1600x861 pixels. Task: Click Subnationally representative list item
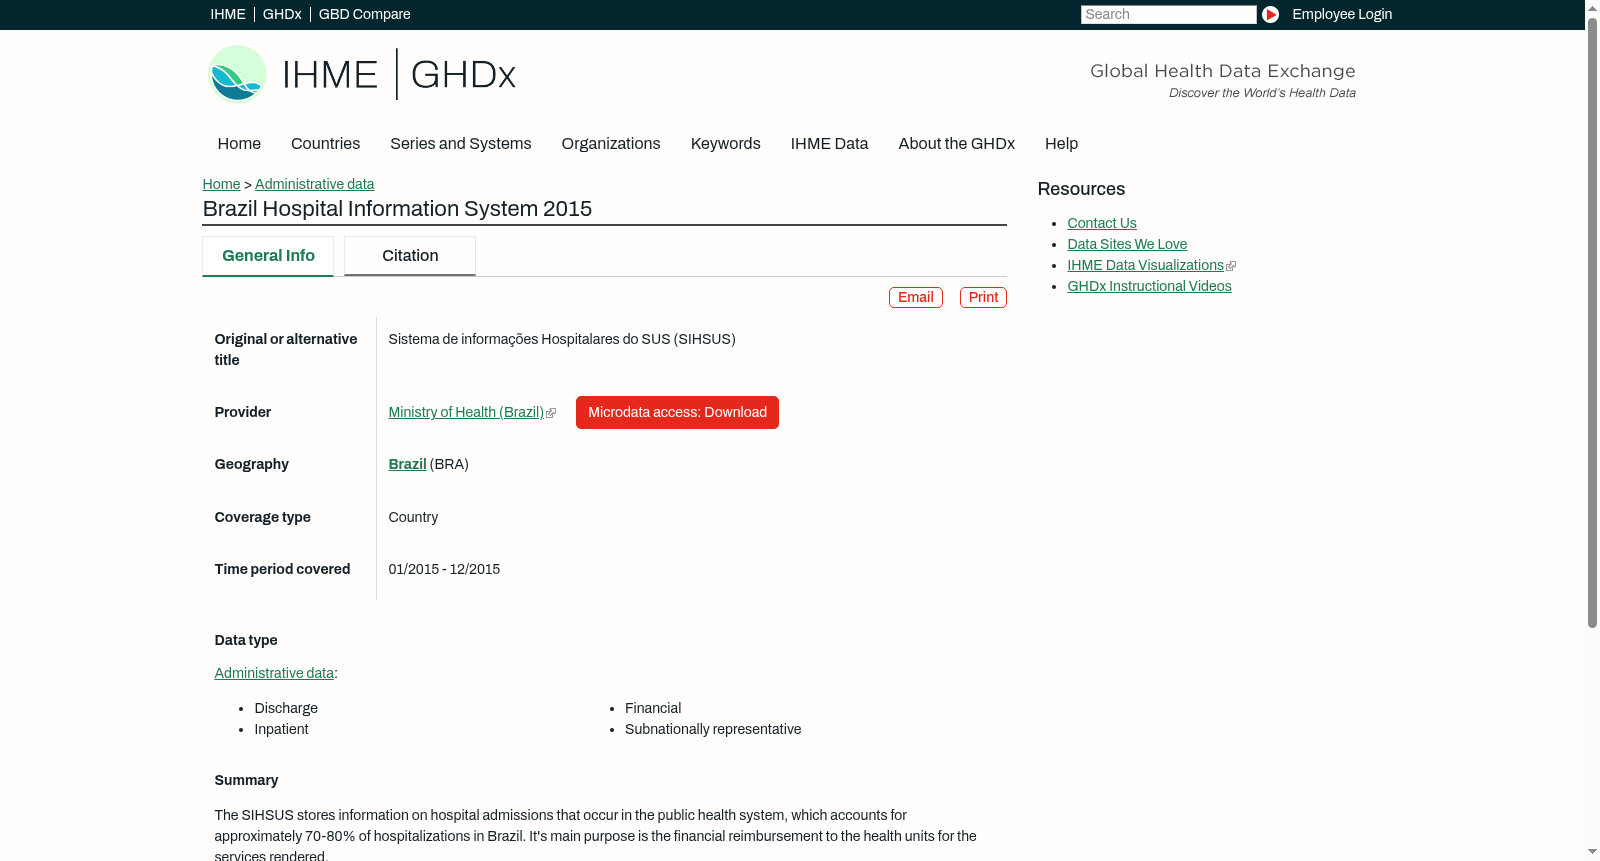coord(713,729)
